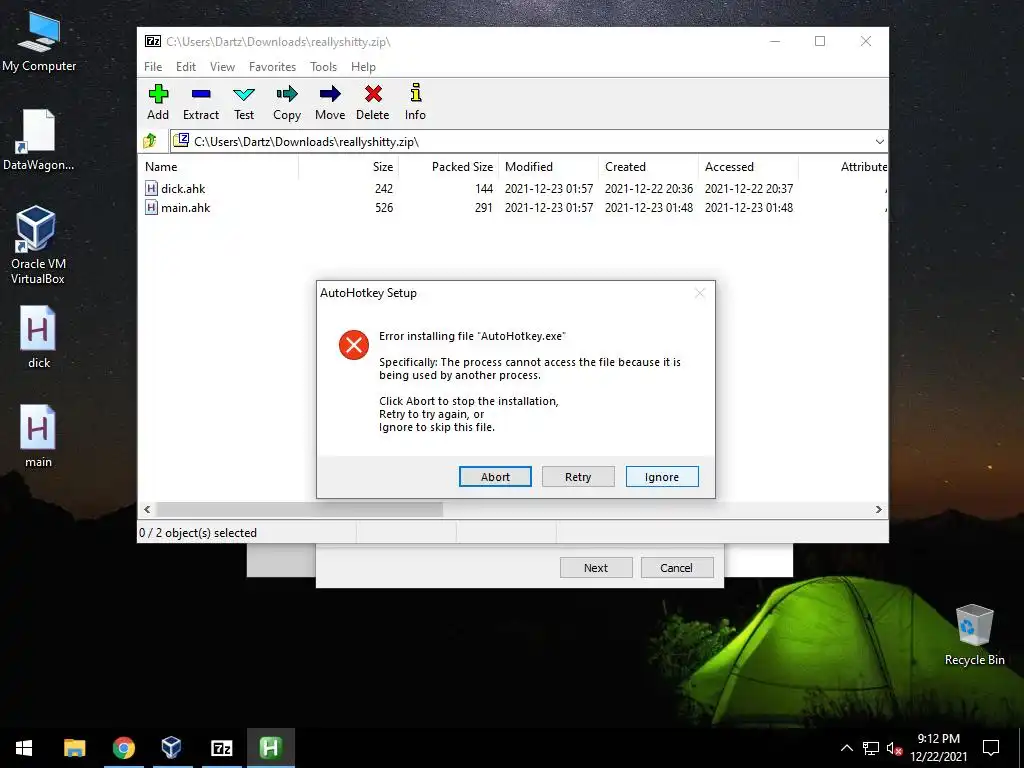Image resolution: width=1024 pixels, height=768 pixels.
Task: Click Retry to try installing again
Action: pyautogui.click(x=578, y=477)
